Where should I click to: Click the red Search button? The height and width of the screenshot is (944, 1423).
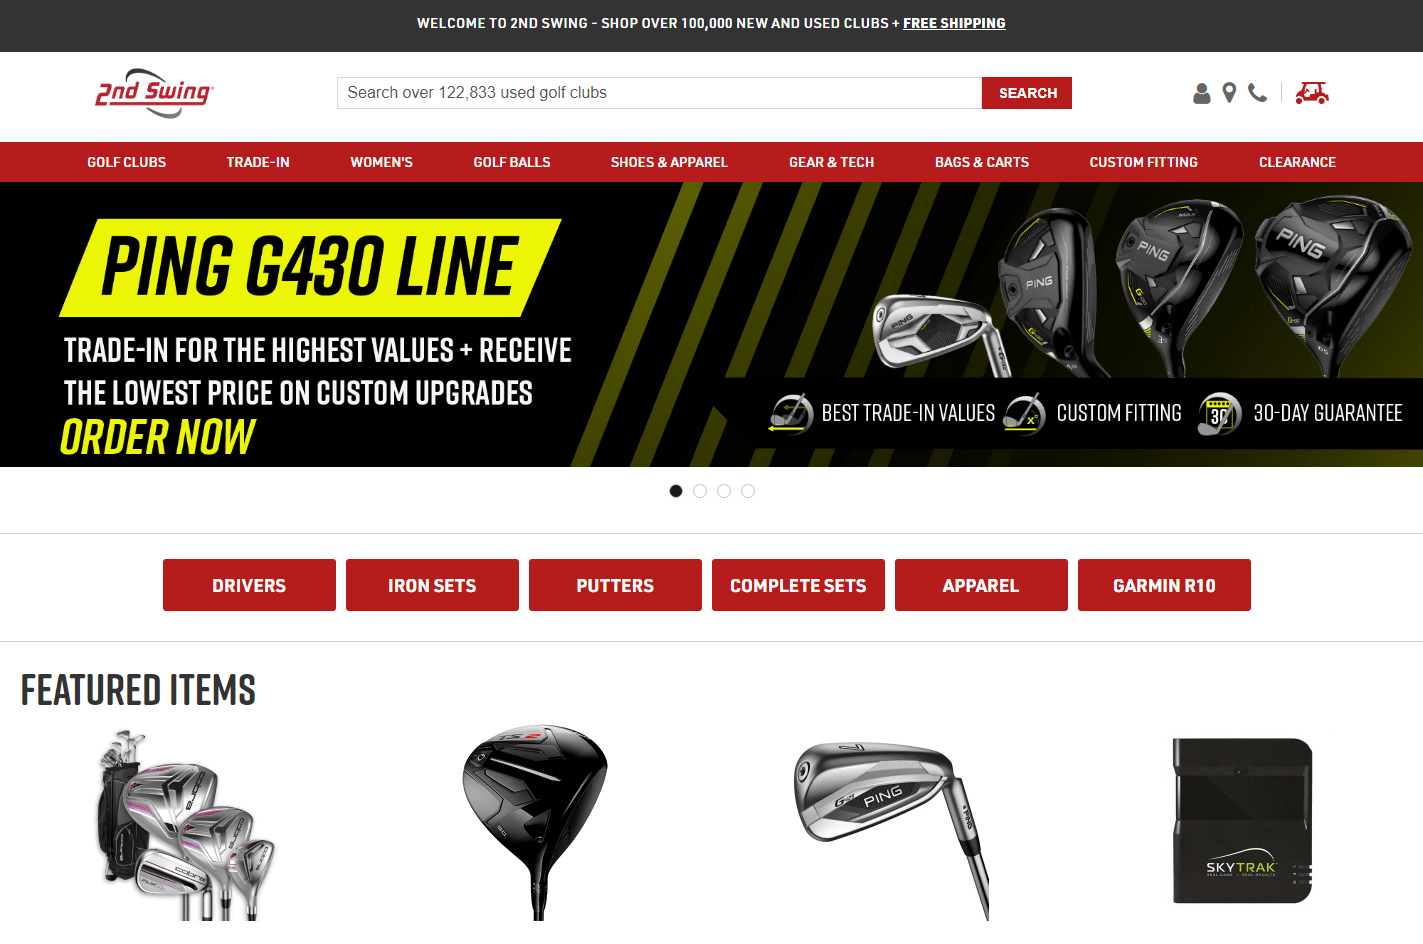(x=1027, y=93)
